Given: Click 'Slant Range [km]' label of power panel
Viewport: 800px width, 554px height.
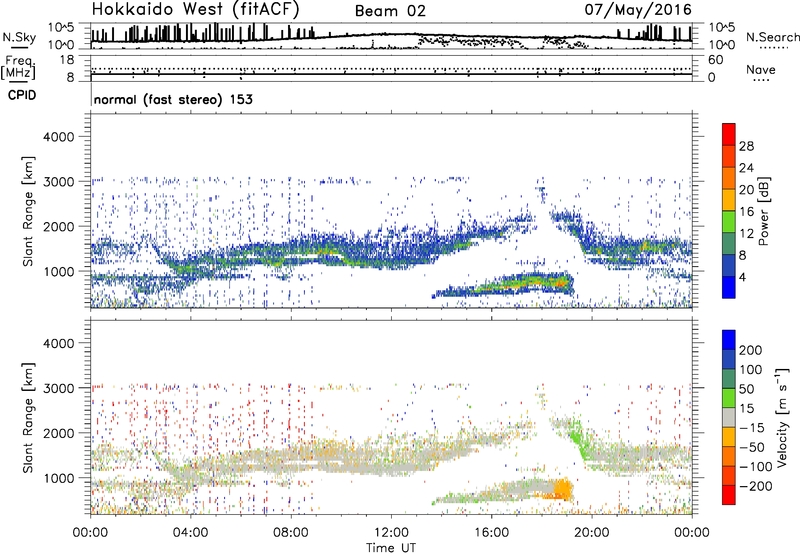Looking at the screenshot, I should click(x=28, y=211).
